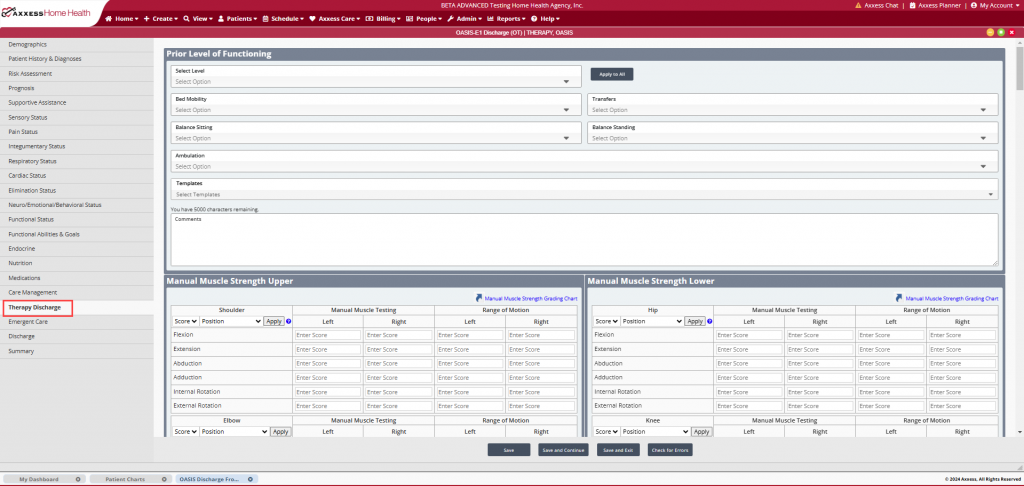Click the Shoulder help question mark icon

[x=289, y=321]
